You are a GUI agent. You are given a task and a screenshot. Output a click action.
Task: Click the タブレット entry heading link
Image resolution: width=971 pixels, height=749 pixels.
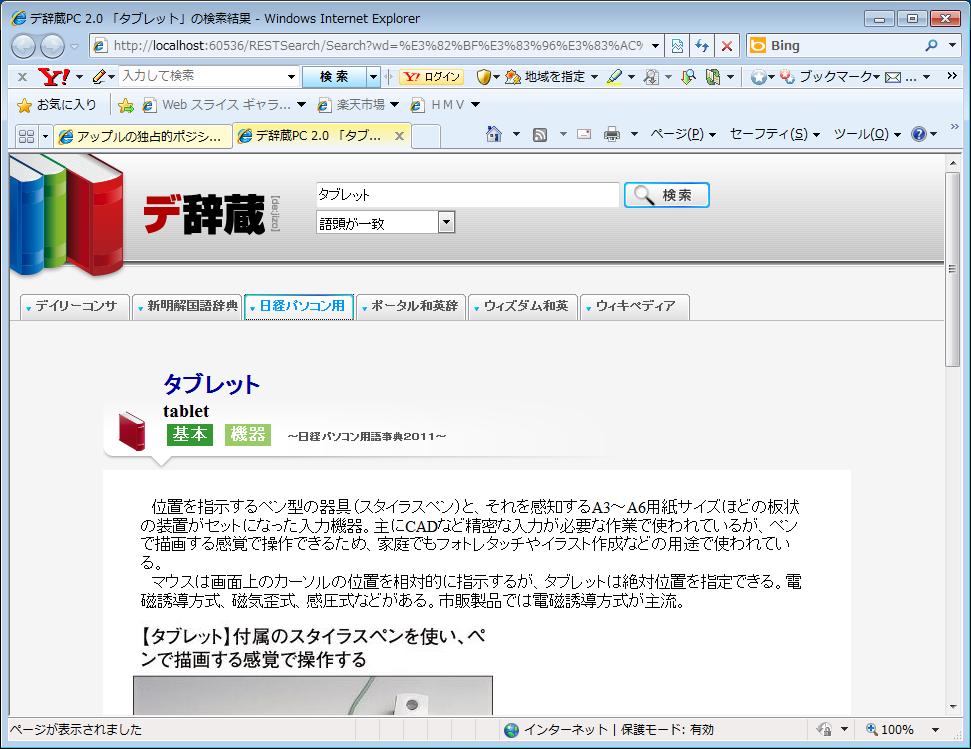click(x=212, y=384)
